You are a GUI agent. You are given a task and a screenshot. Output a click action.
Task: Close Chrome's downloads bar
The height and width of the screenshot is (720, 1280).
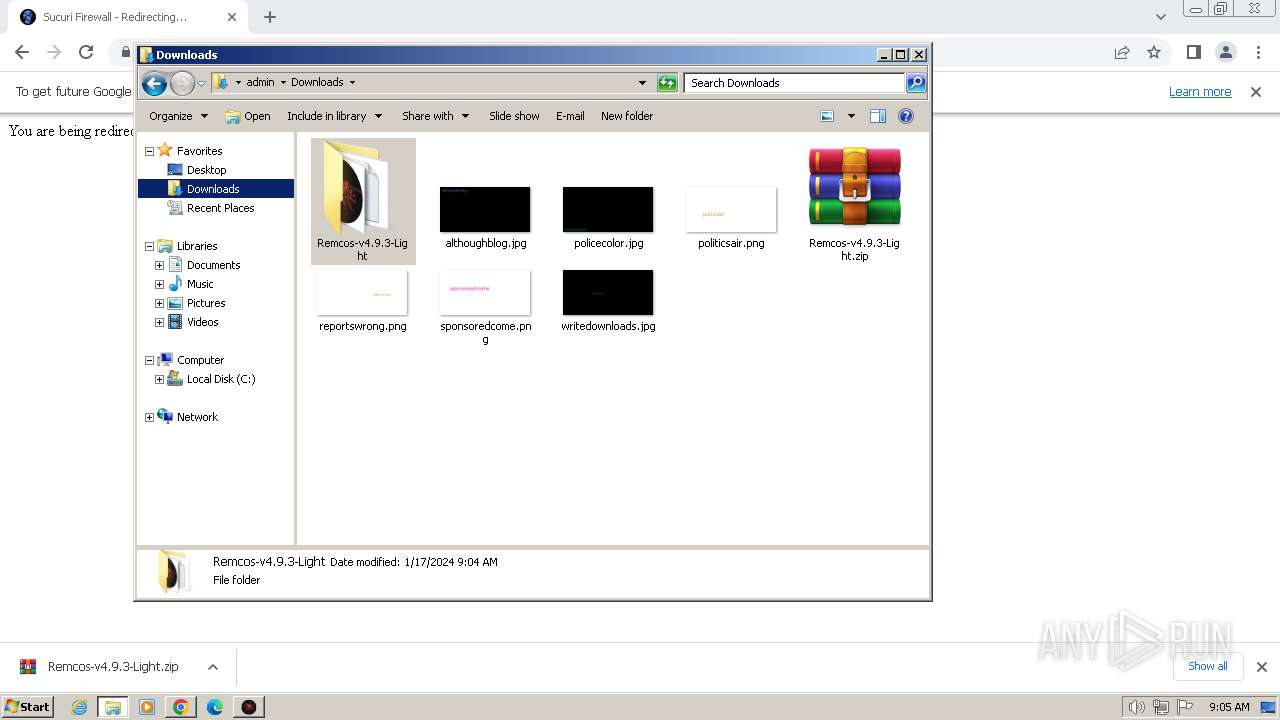pyautogui.click(x=1262, y=667)
